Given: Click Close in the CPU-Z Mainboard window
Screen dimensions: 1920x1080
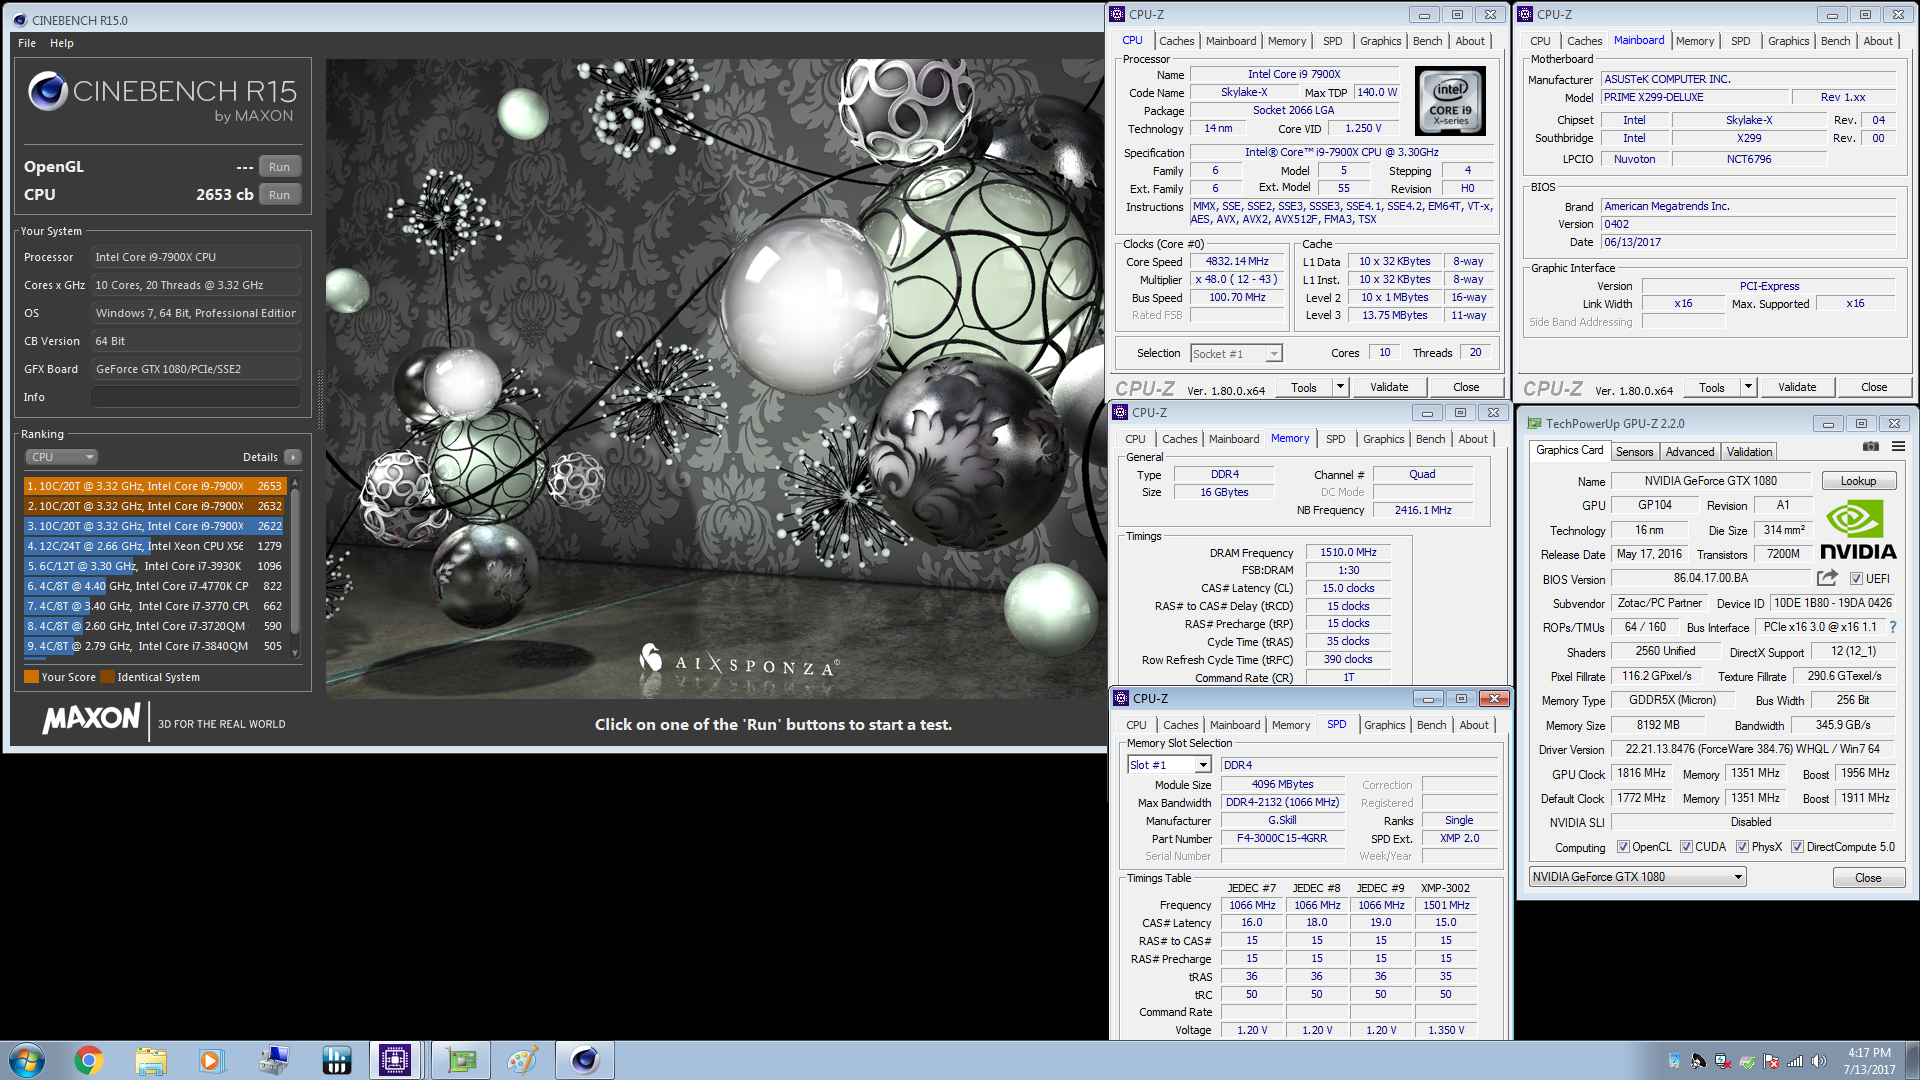Looking at the screenshot, I should click(1874, 387).
